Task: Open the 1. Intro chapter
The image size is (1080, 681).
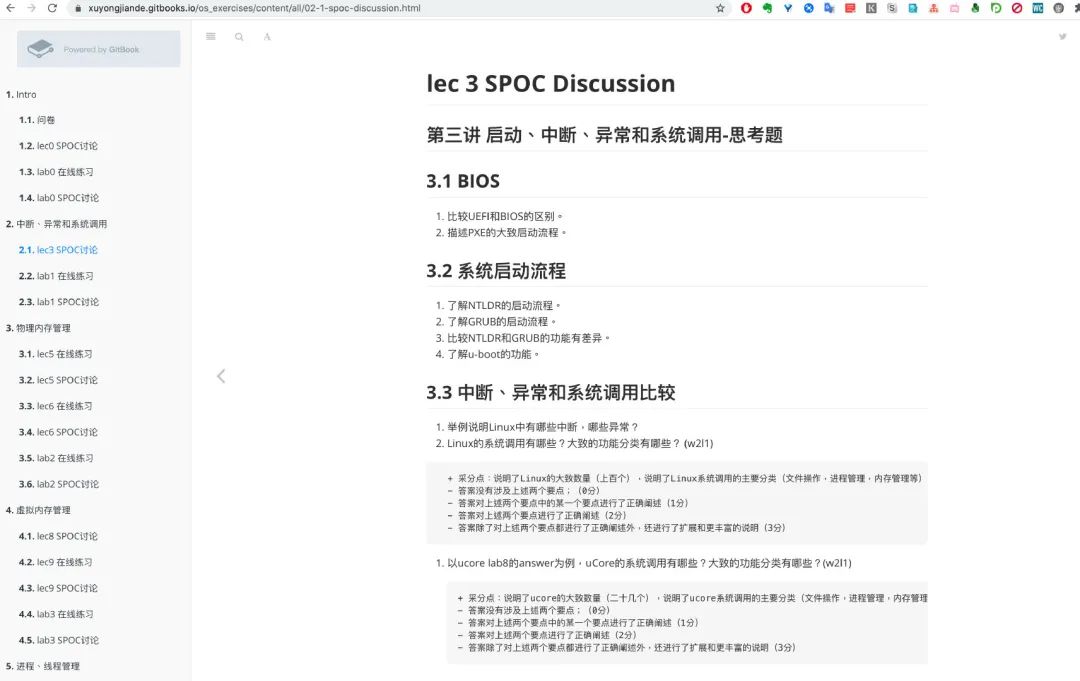Action: click(21, 94)
